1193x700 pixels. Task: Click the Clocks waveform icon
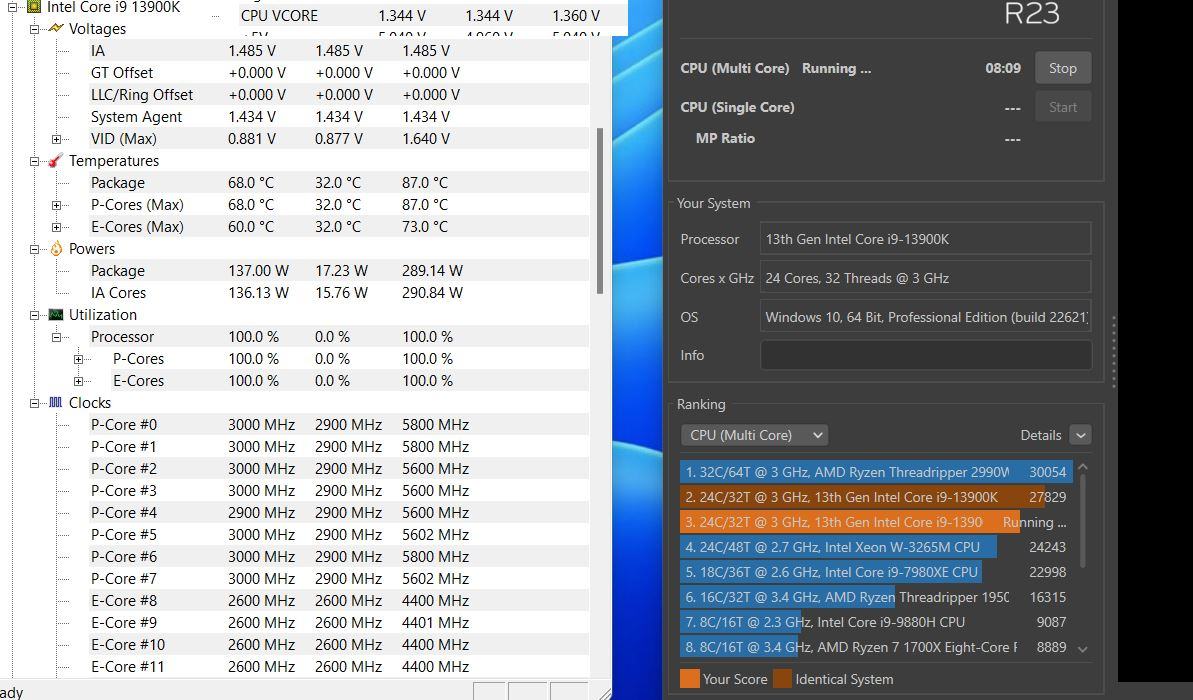(x=56, y=402)
